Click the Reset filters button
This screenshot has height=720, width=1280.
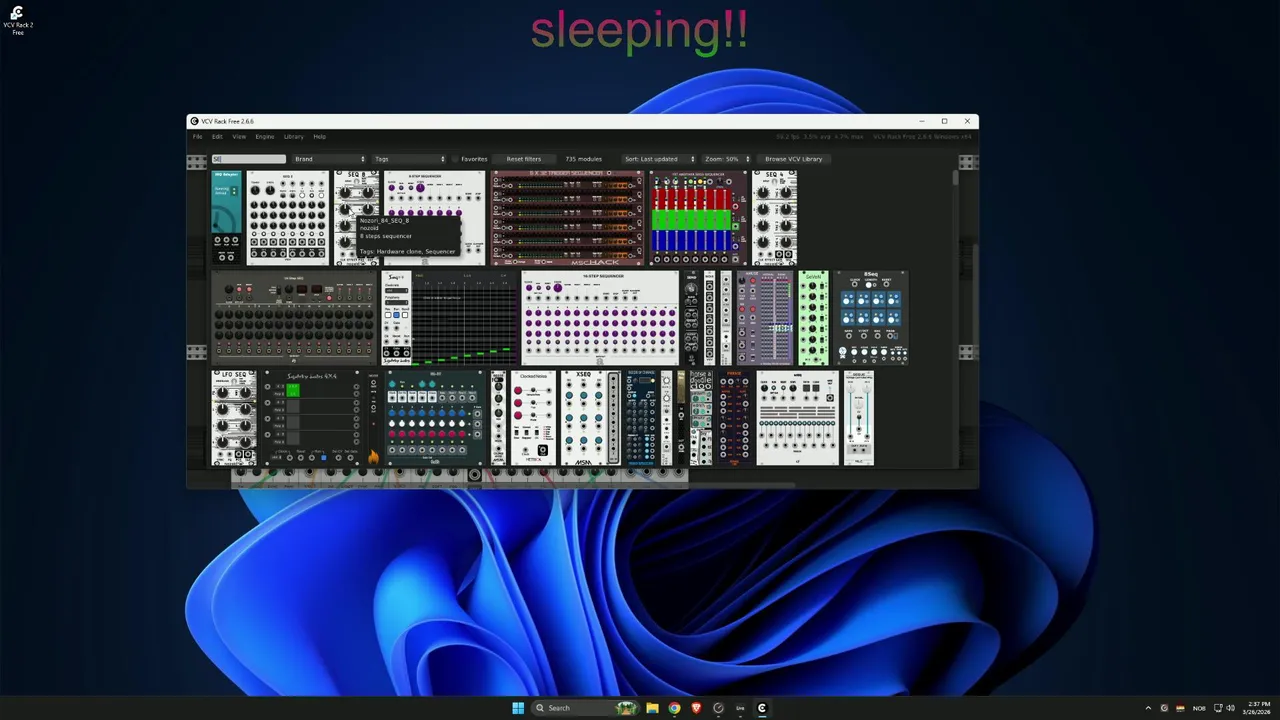point(523,159)
